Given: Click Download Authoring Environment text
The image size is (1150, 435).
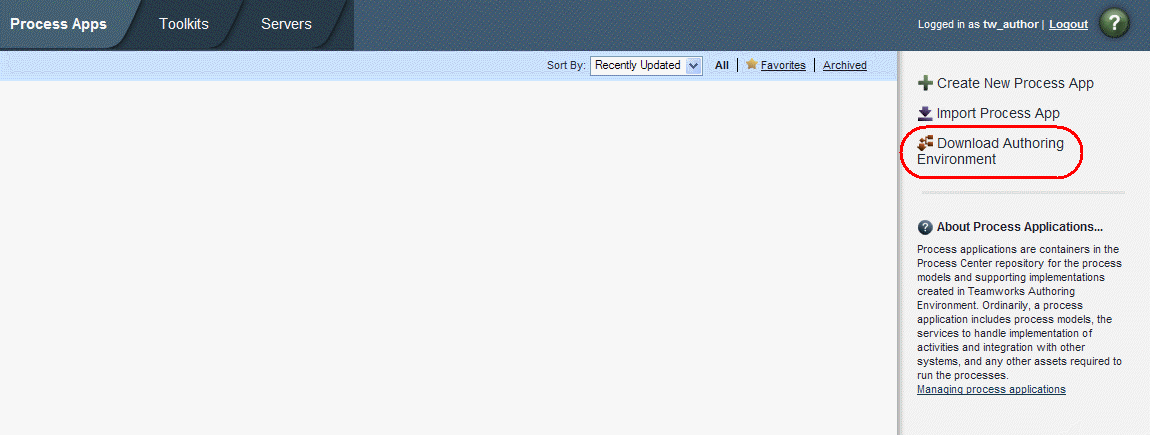Looking at the screenshot, I should tap(990, 151).
